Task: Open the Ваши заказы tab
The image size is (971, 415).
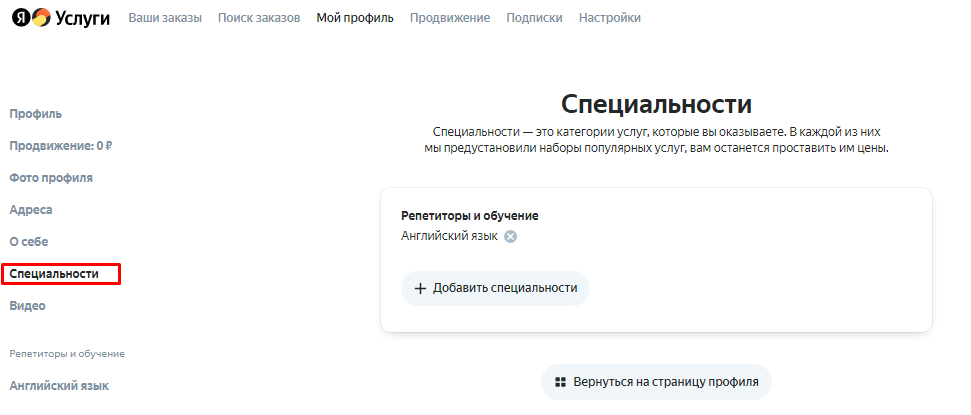Action: [165, 18]
